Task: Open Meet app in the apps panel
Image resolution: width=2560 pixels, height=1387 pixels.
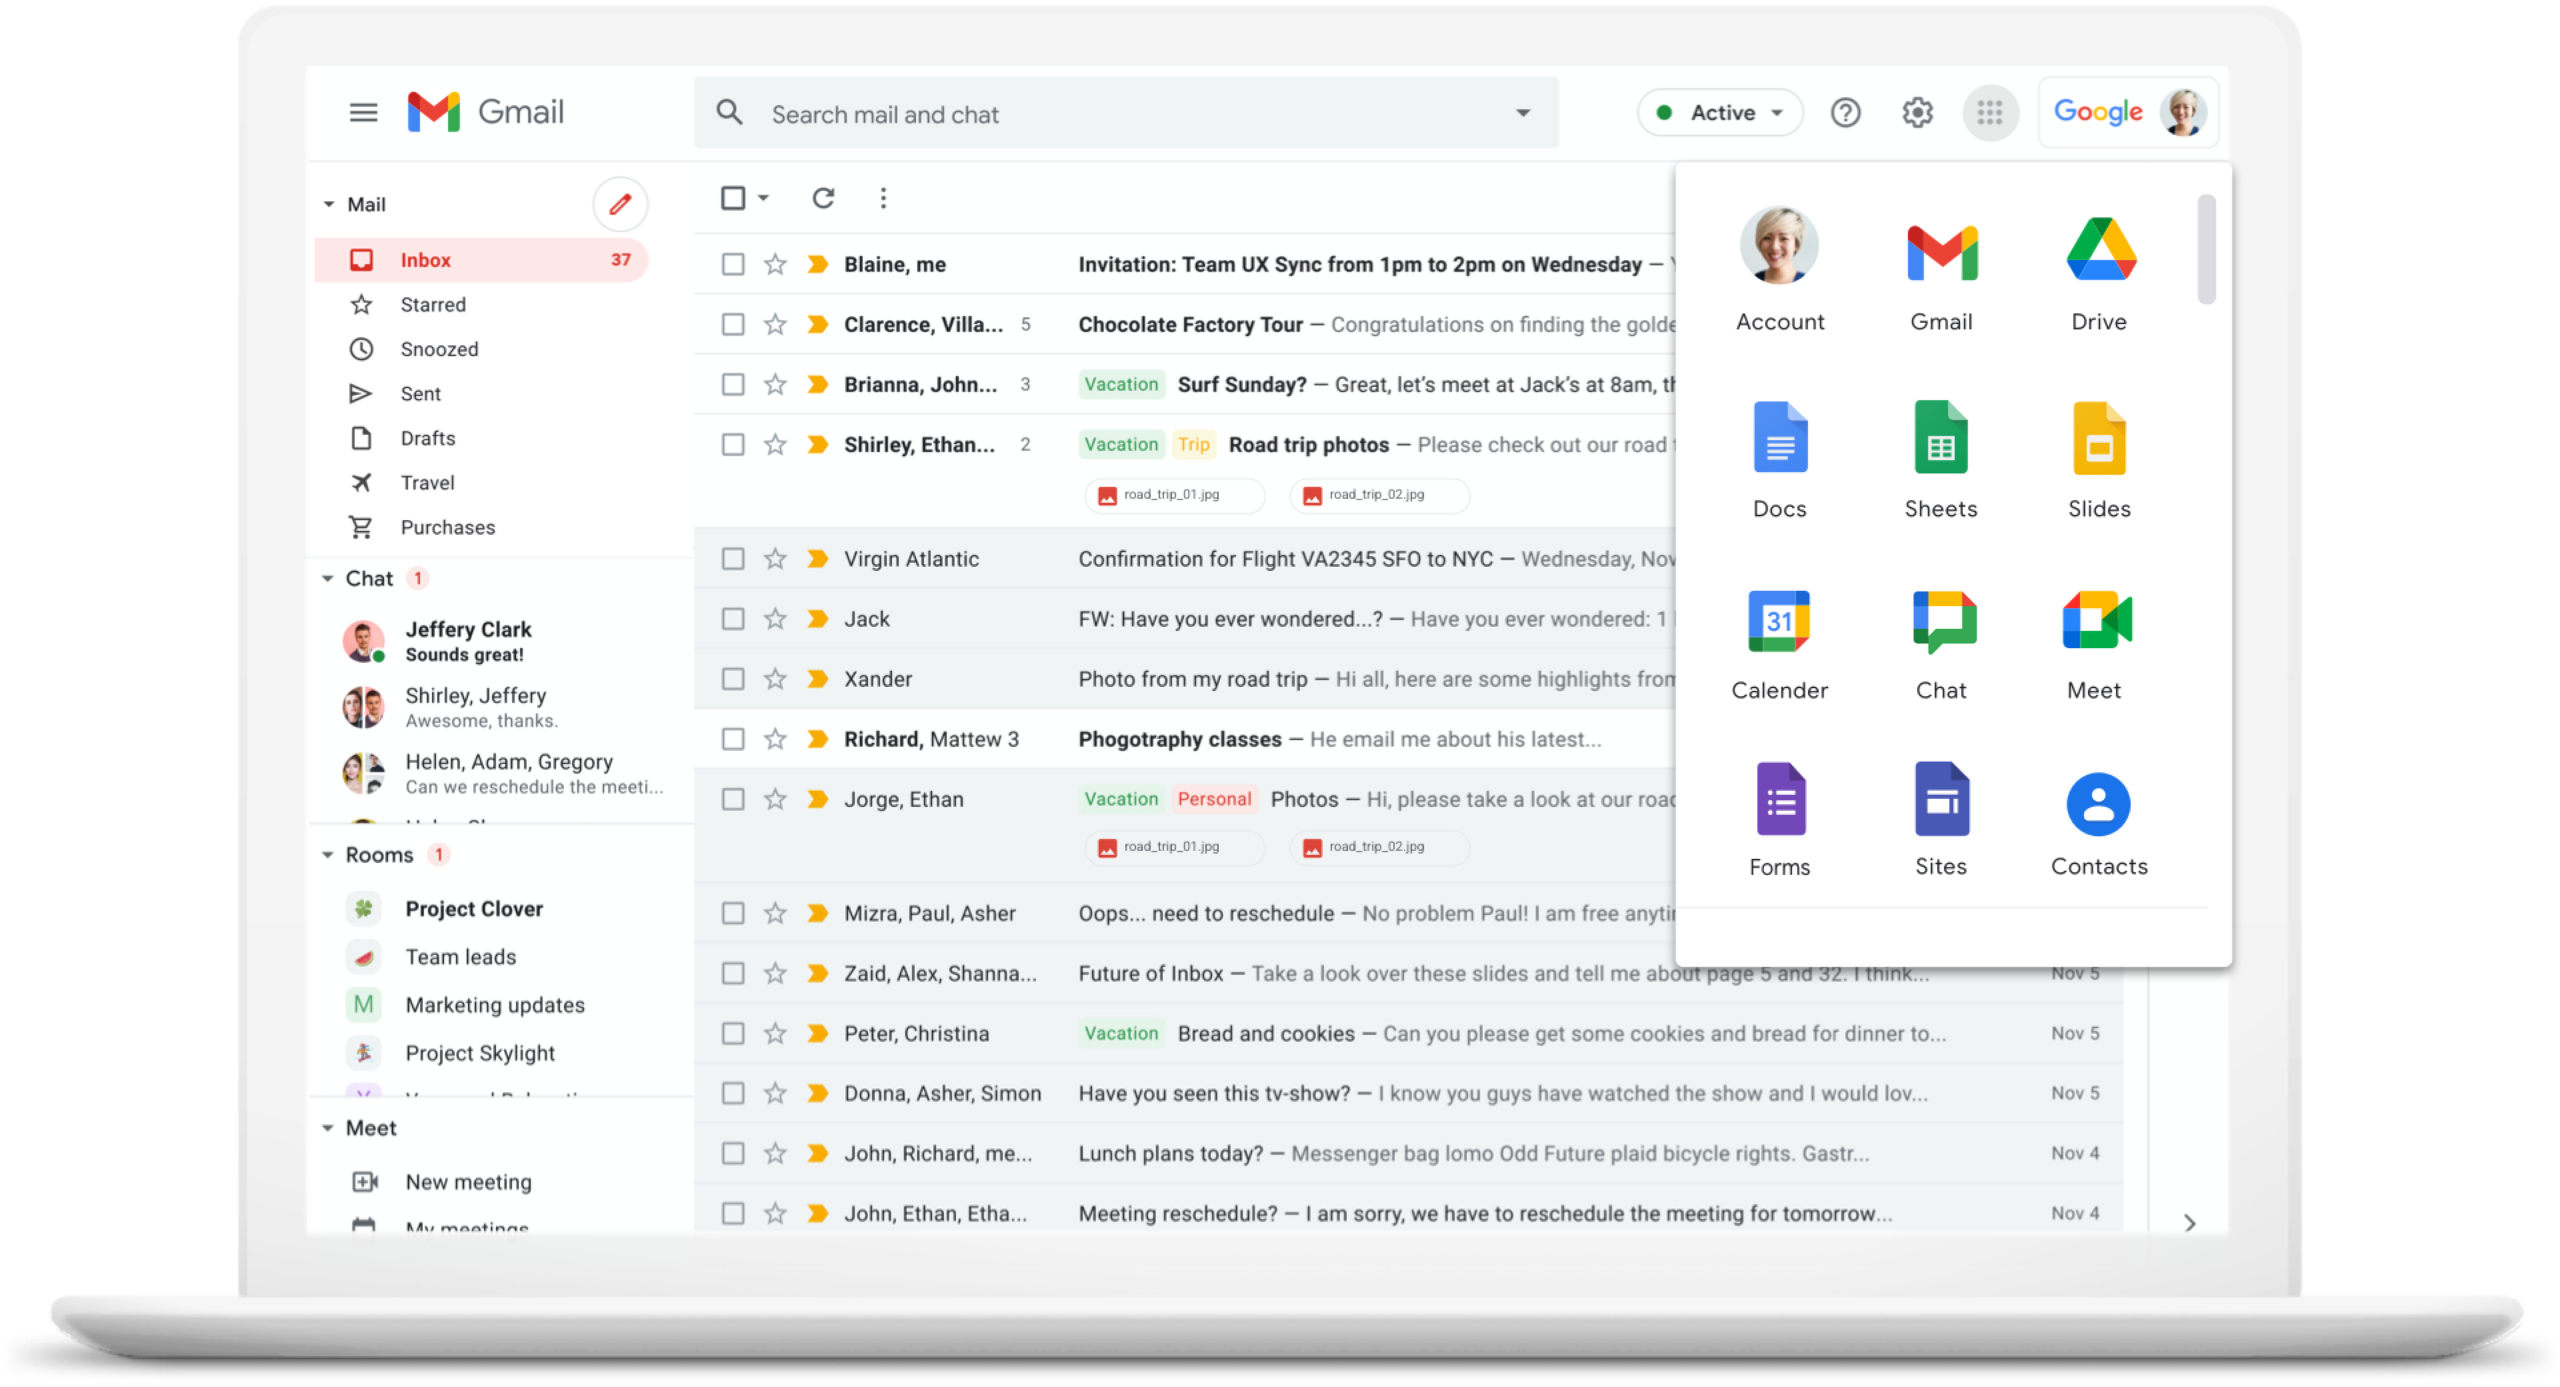Action: 2097,645
